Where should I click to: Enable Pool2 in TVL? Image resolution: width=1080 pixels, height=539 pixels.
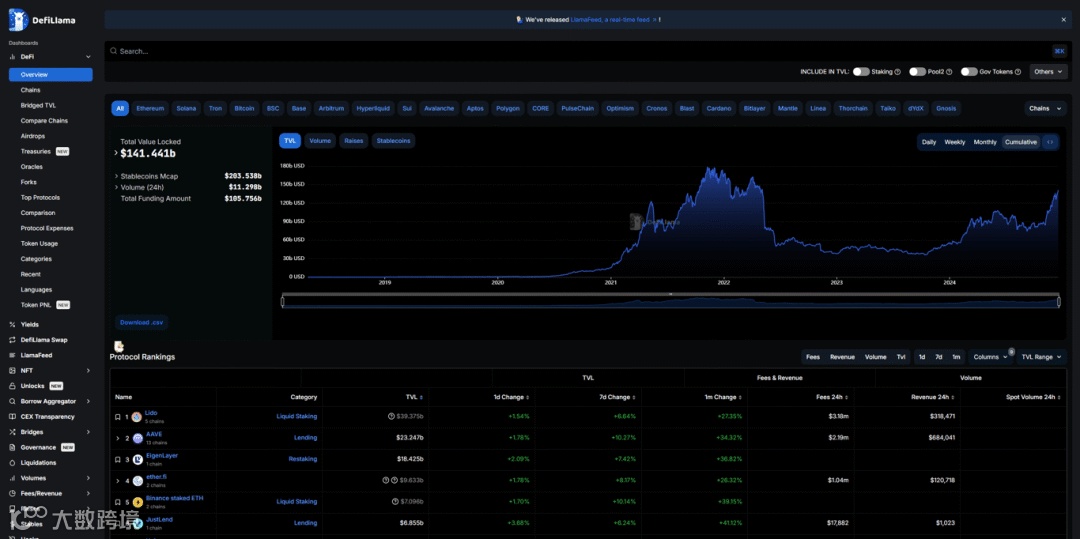917,72
